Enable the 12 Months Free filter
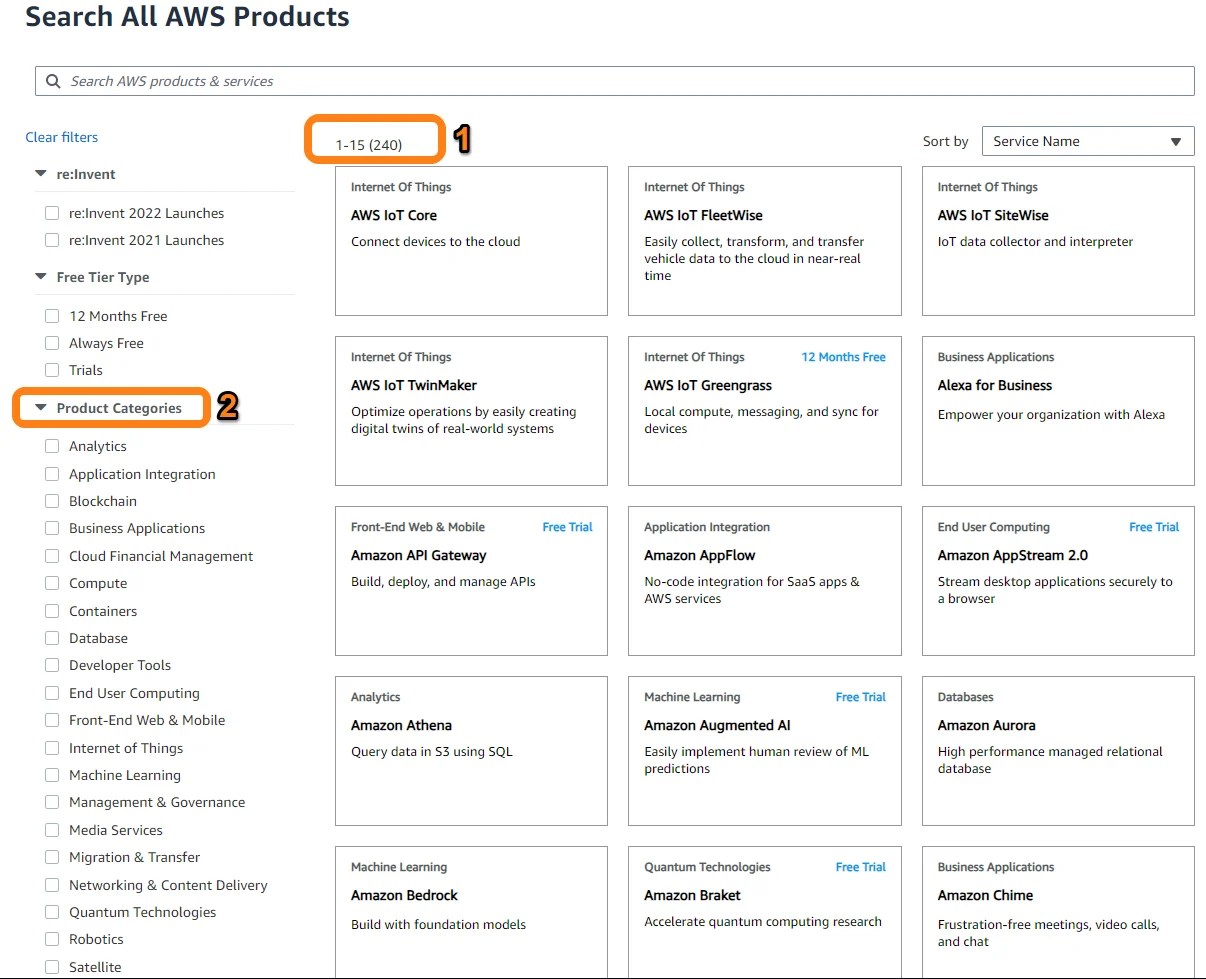 pos(52,315)
